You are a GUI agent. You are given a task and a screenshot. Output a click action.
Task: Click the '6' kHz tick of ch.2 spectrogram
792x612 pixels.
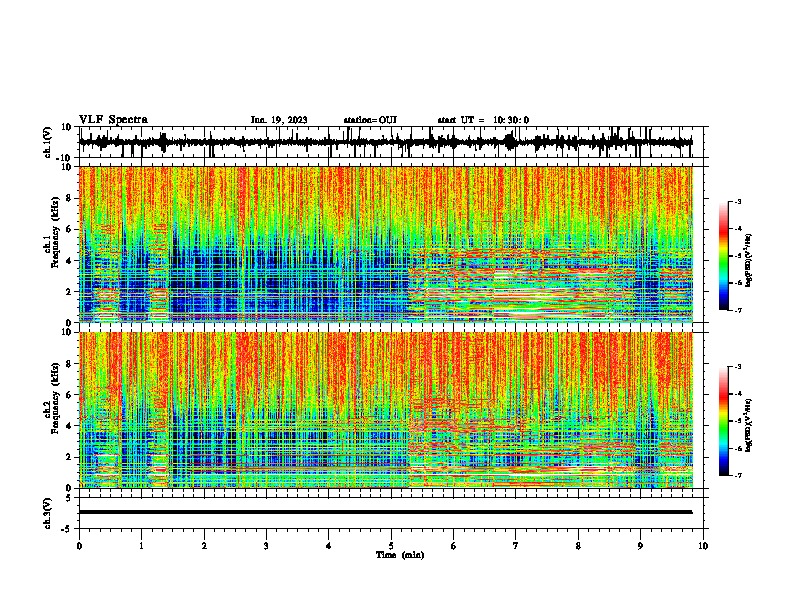tap(70, 395)
